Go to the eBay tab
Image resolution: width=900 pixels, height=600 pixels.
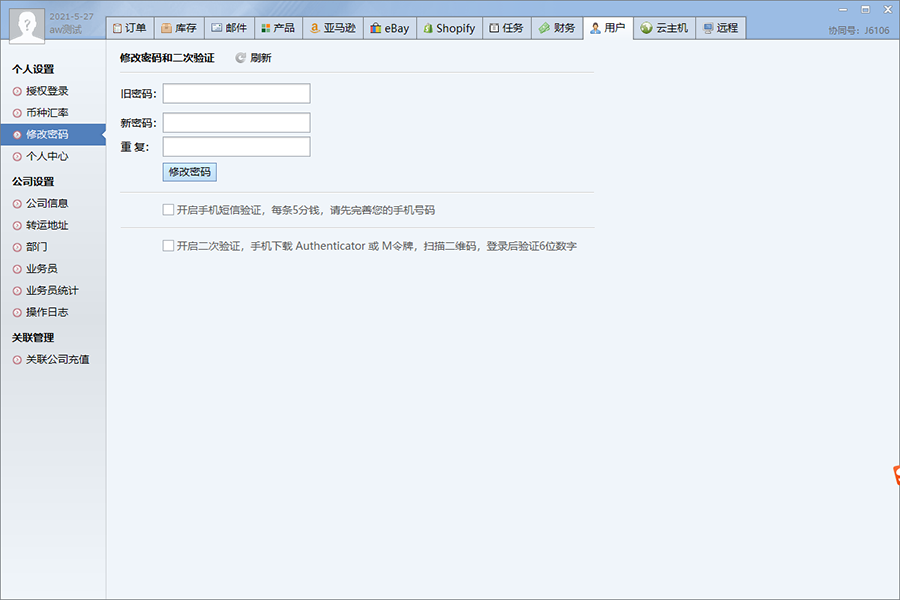click(389, 28)
